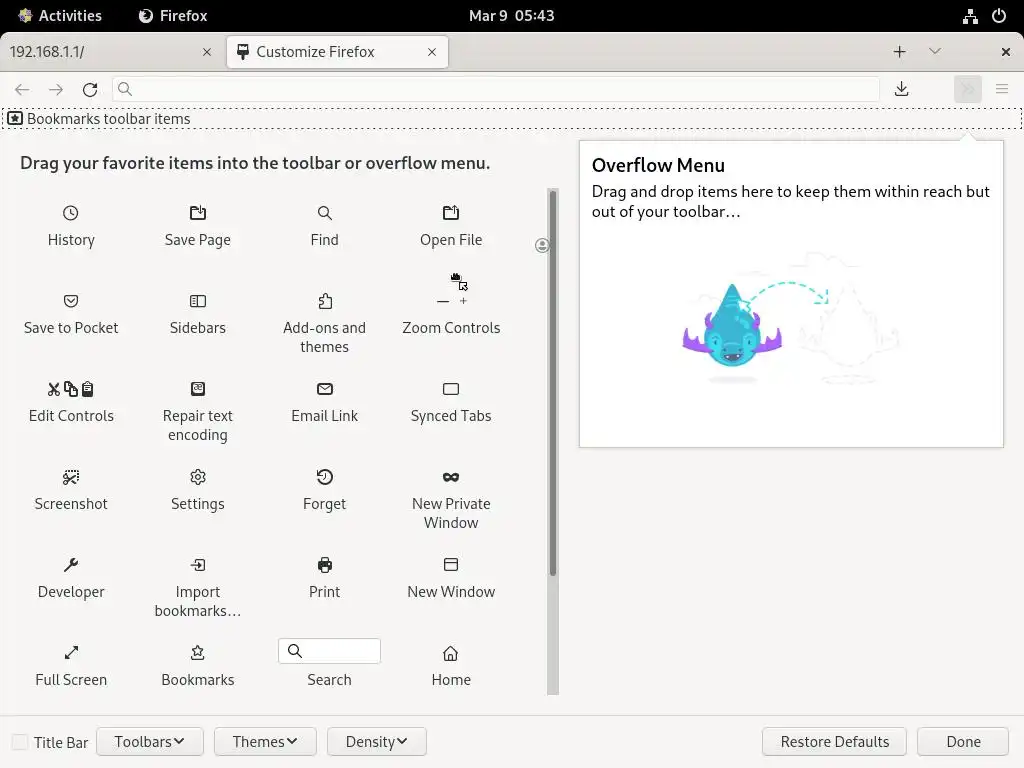
Task: Select the Settings gear icon
Action: pyautogui.click(x=198, y=477)
